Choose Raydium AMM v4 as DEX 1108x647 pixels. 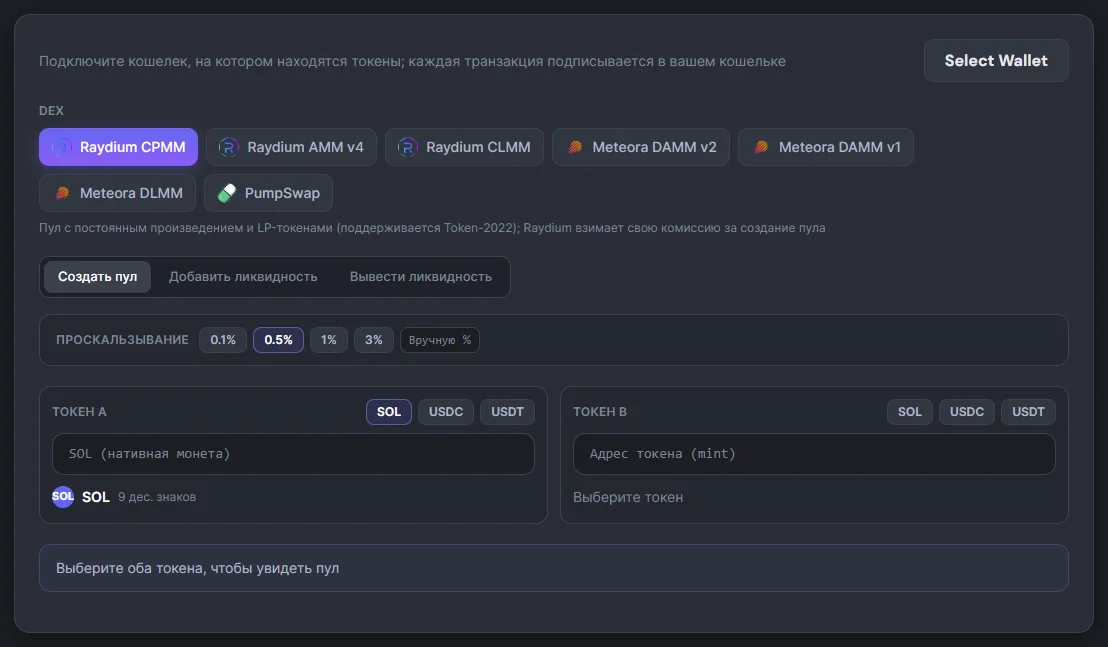click(291, 147)
